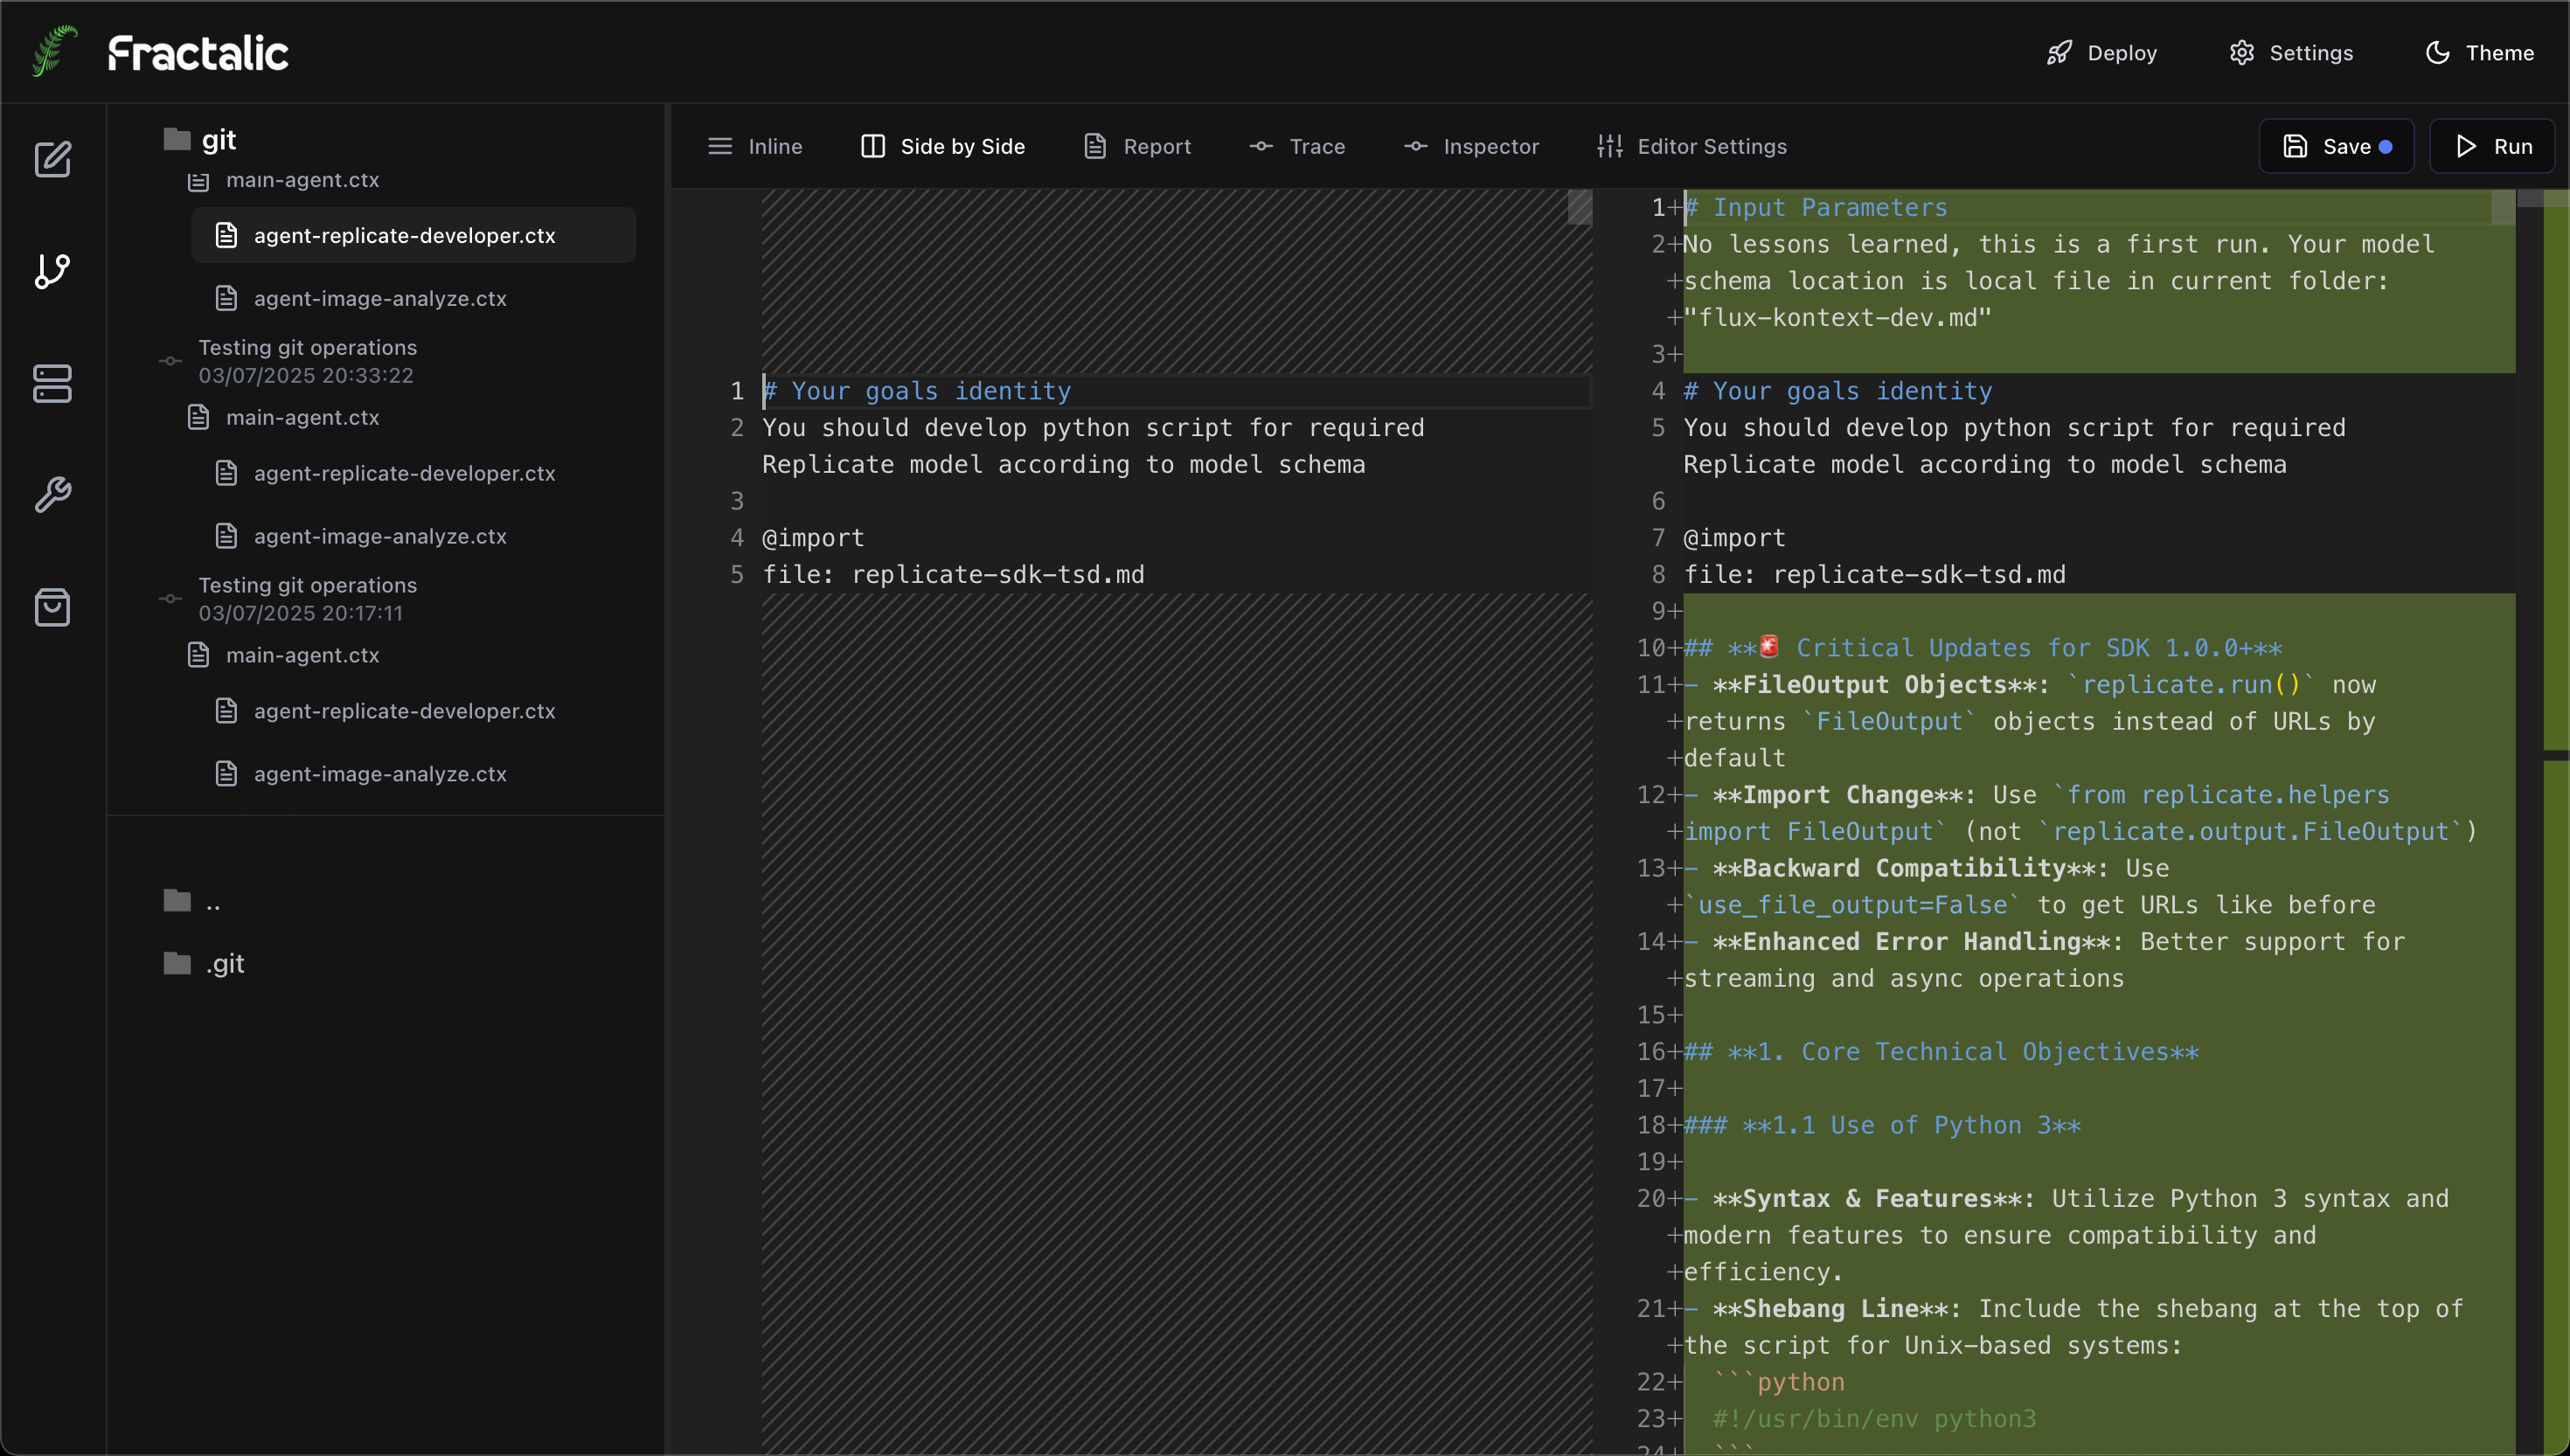Open the git branch view in sidebar
2570x1456 pixels.
[53, 271]
